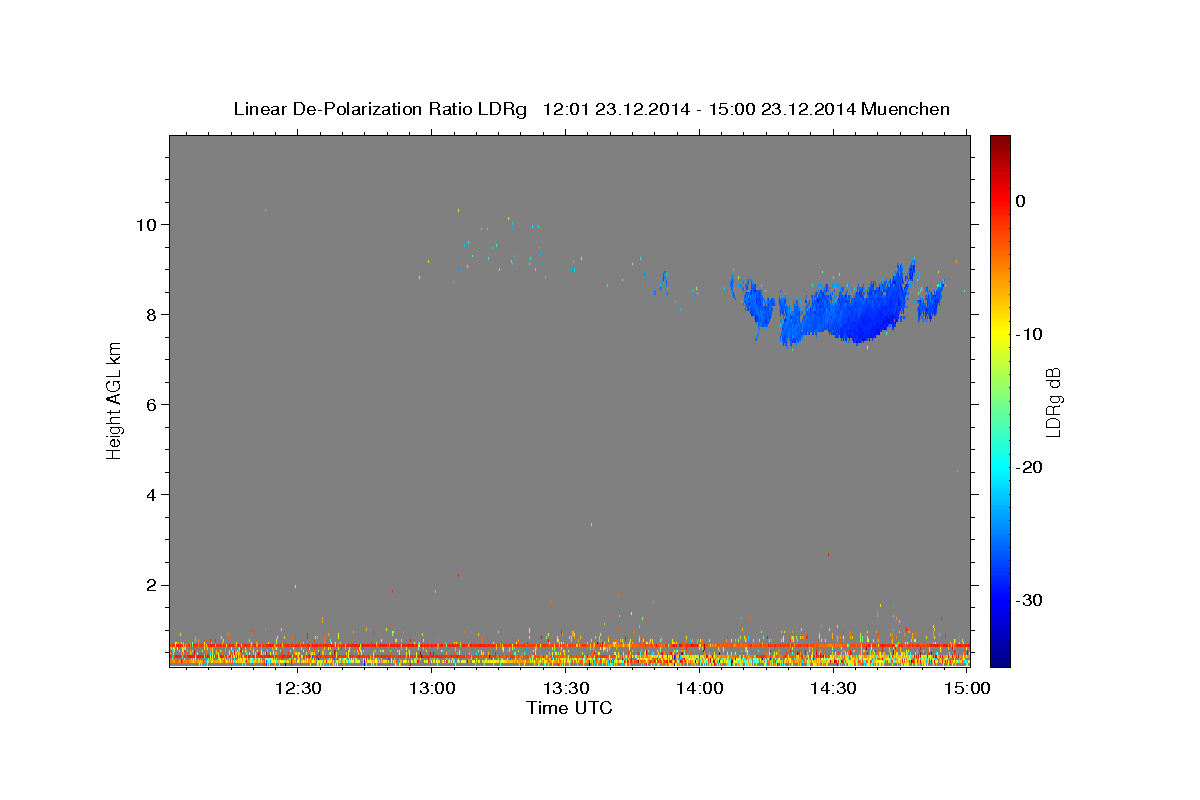Click the height tick label 8
The width and height of the screenshot is (1200, 800).
click(150, 314)
